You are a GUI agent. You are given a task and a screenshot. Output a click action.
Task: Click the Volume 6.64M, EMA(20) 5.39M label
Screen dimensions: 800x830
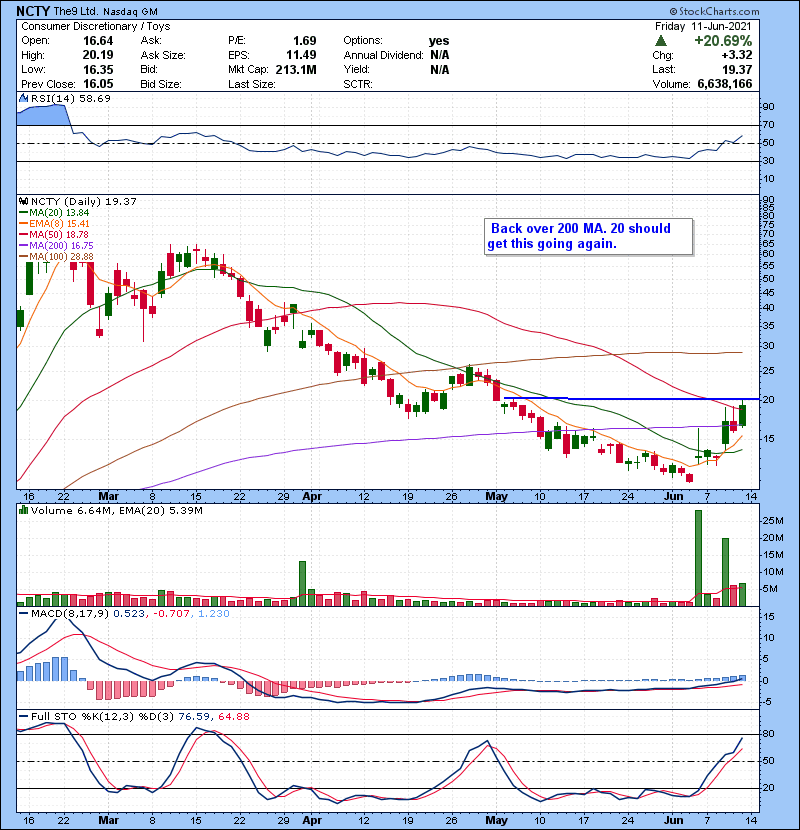coord(116,511)
